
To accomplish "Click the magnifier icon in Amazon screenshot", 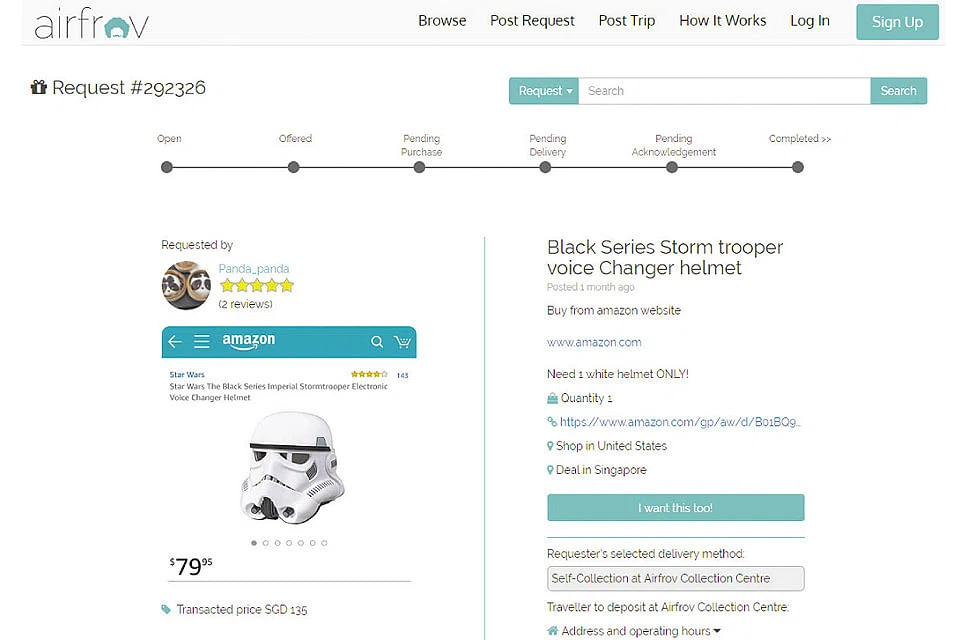I will pyautogui.click(x=377, y=342).
